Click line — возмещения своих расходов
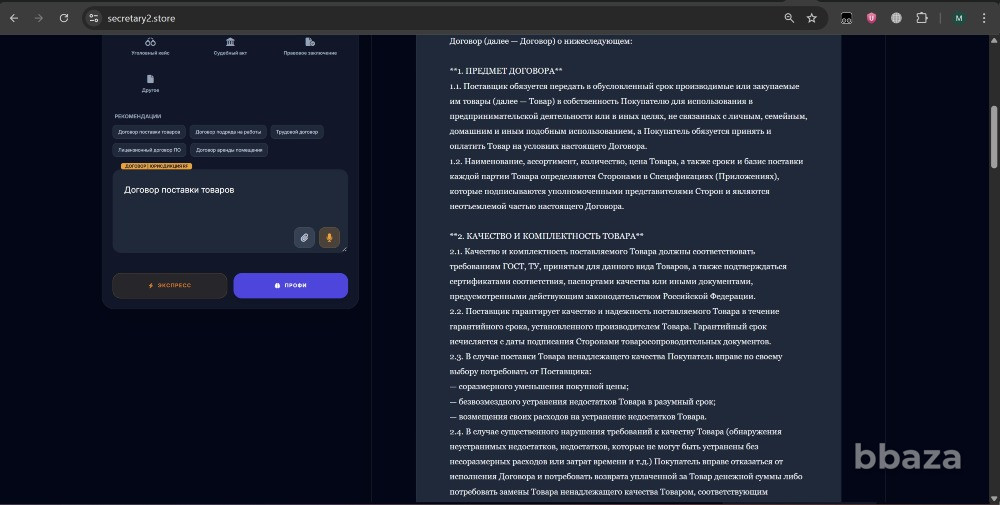The image size is (1000, 505). coord(578,417)
